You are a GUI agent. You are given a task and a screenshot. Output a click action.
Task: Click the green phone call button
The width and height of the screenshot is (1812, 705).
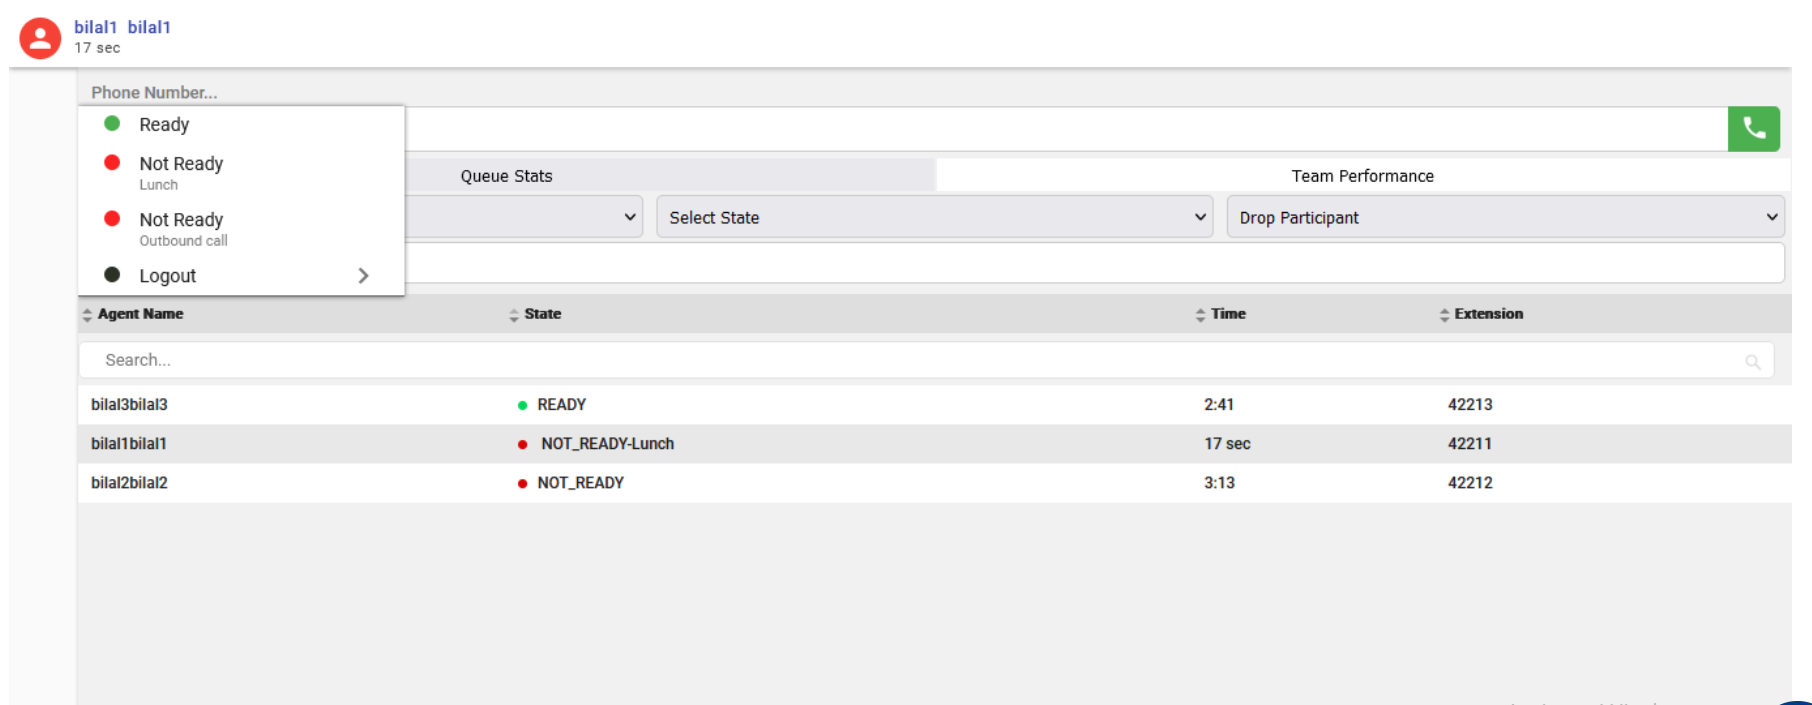1753,129
